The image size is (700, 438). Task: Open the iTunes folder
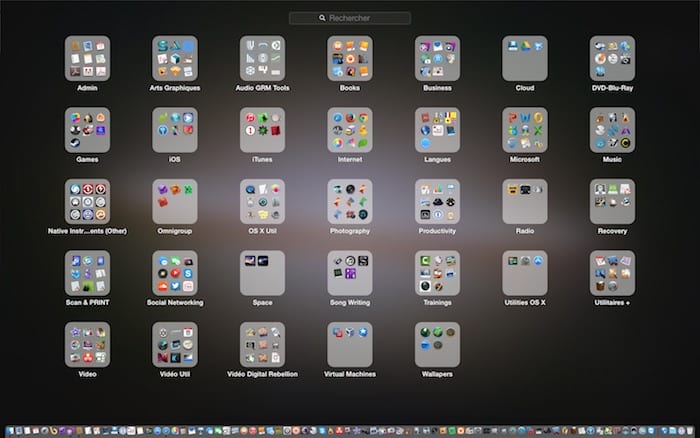(262, 130)
